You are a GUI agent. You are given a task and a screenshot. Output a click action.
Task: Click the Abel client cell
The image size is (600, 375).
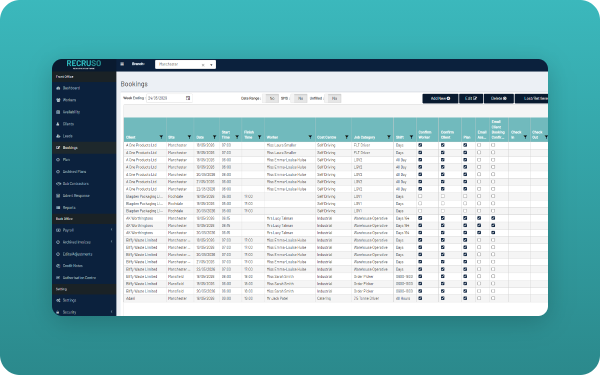pyautogui.click(x=145, y=298)
